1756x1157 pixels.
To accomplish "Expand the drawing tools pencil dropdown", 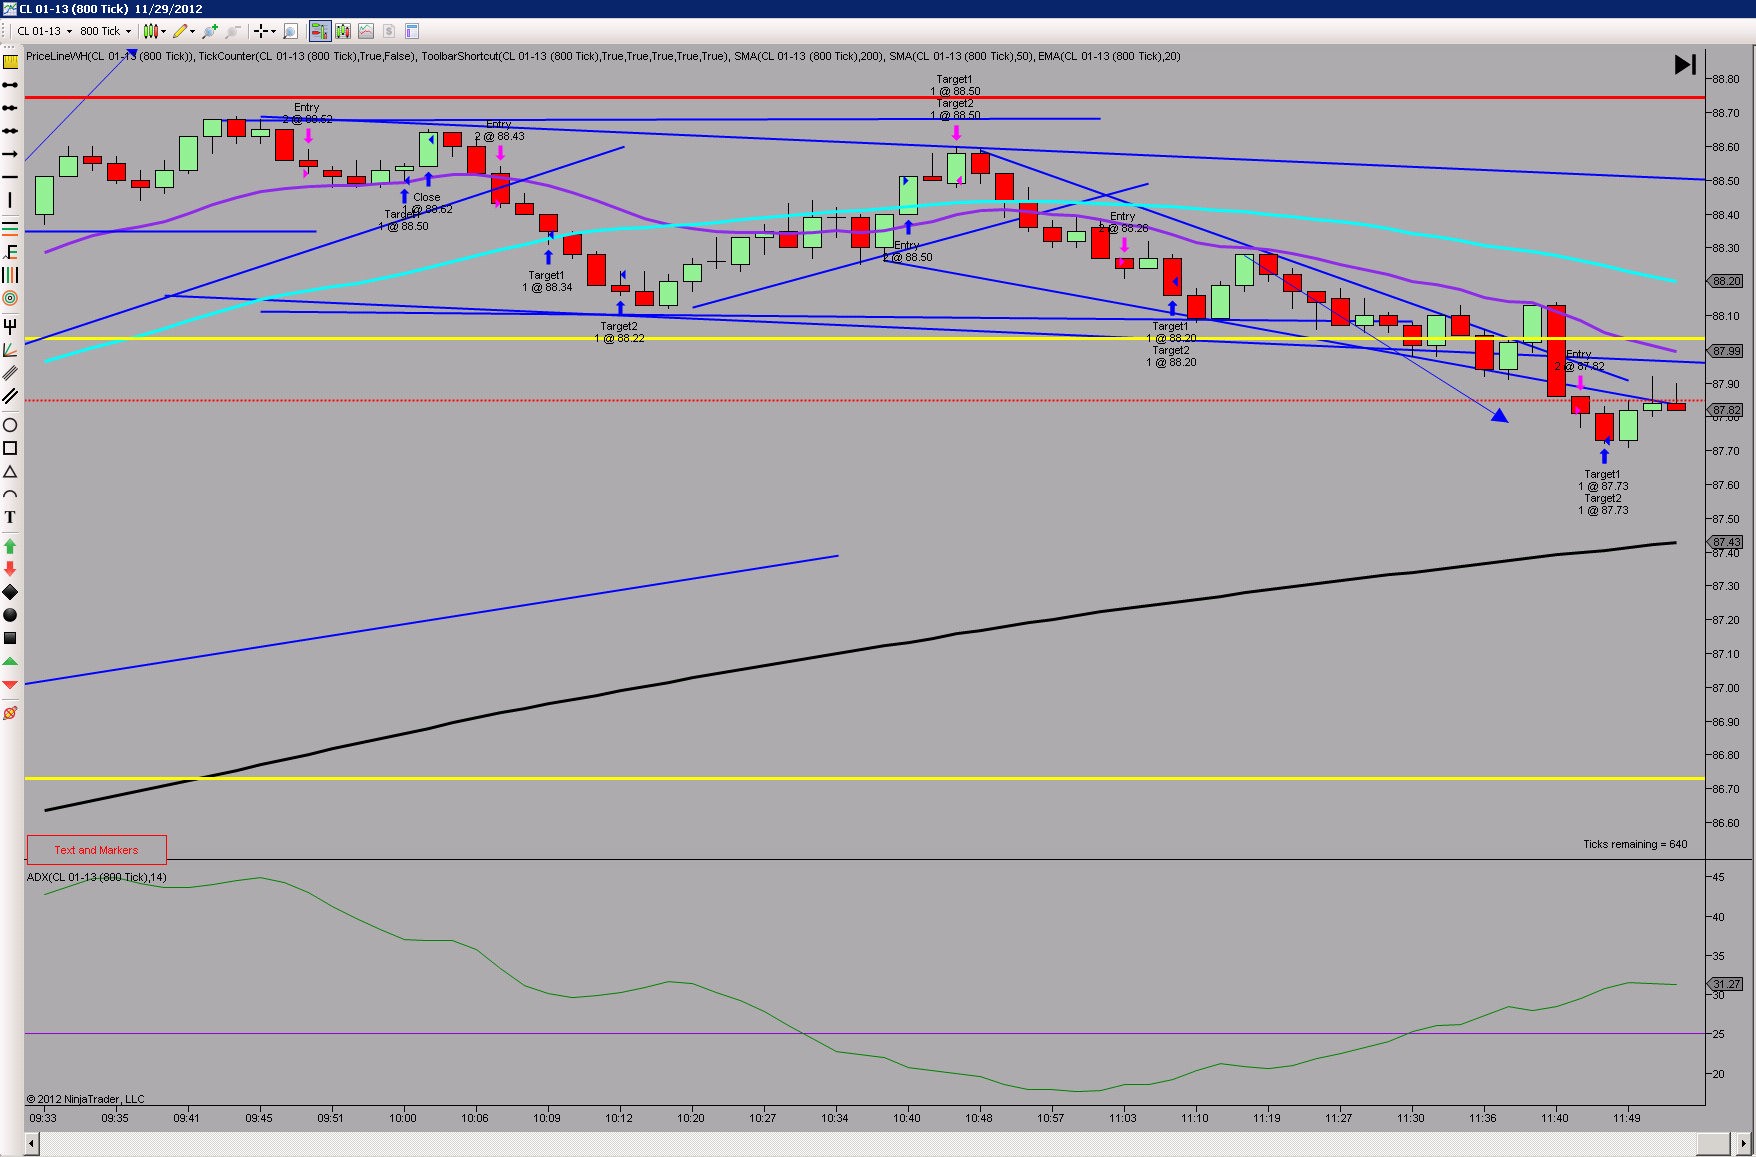I will pos(192,31).
